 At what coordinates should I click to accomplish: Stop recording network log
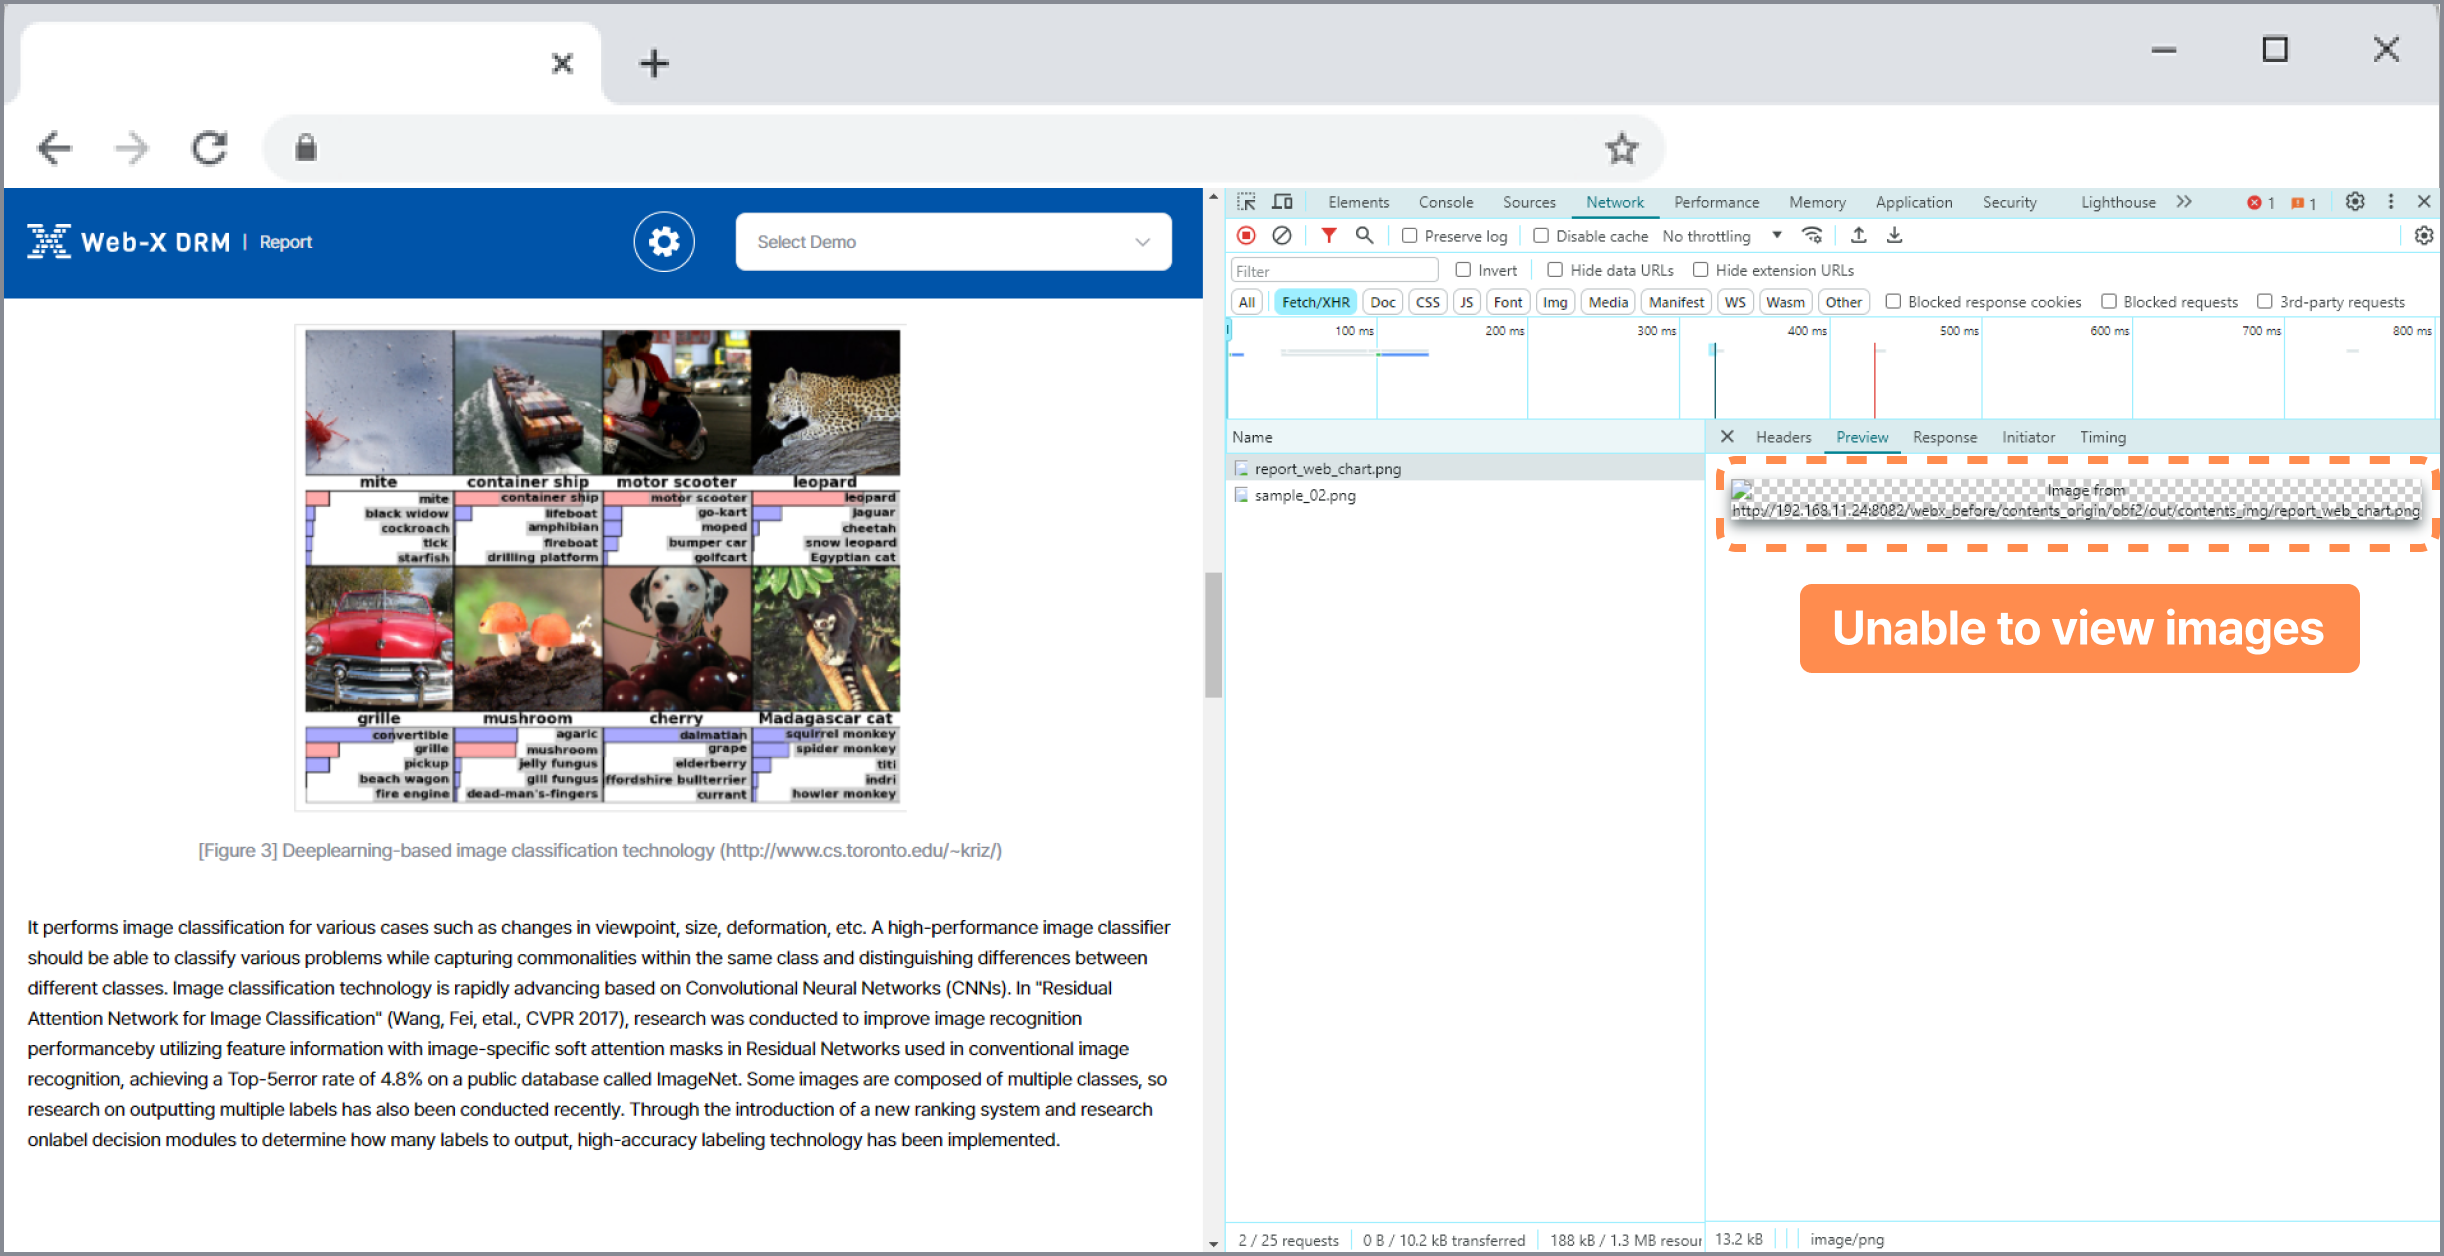pyautogui.click(x=1246, y=236)
